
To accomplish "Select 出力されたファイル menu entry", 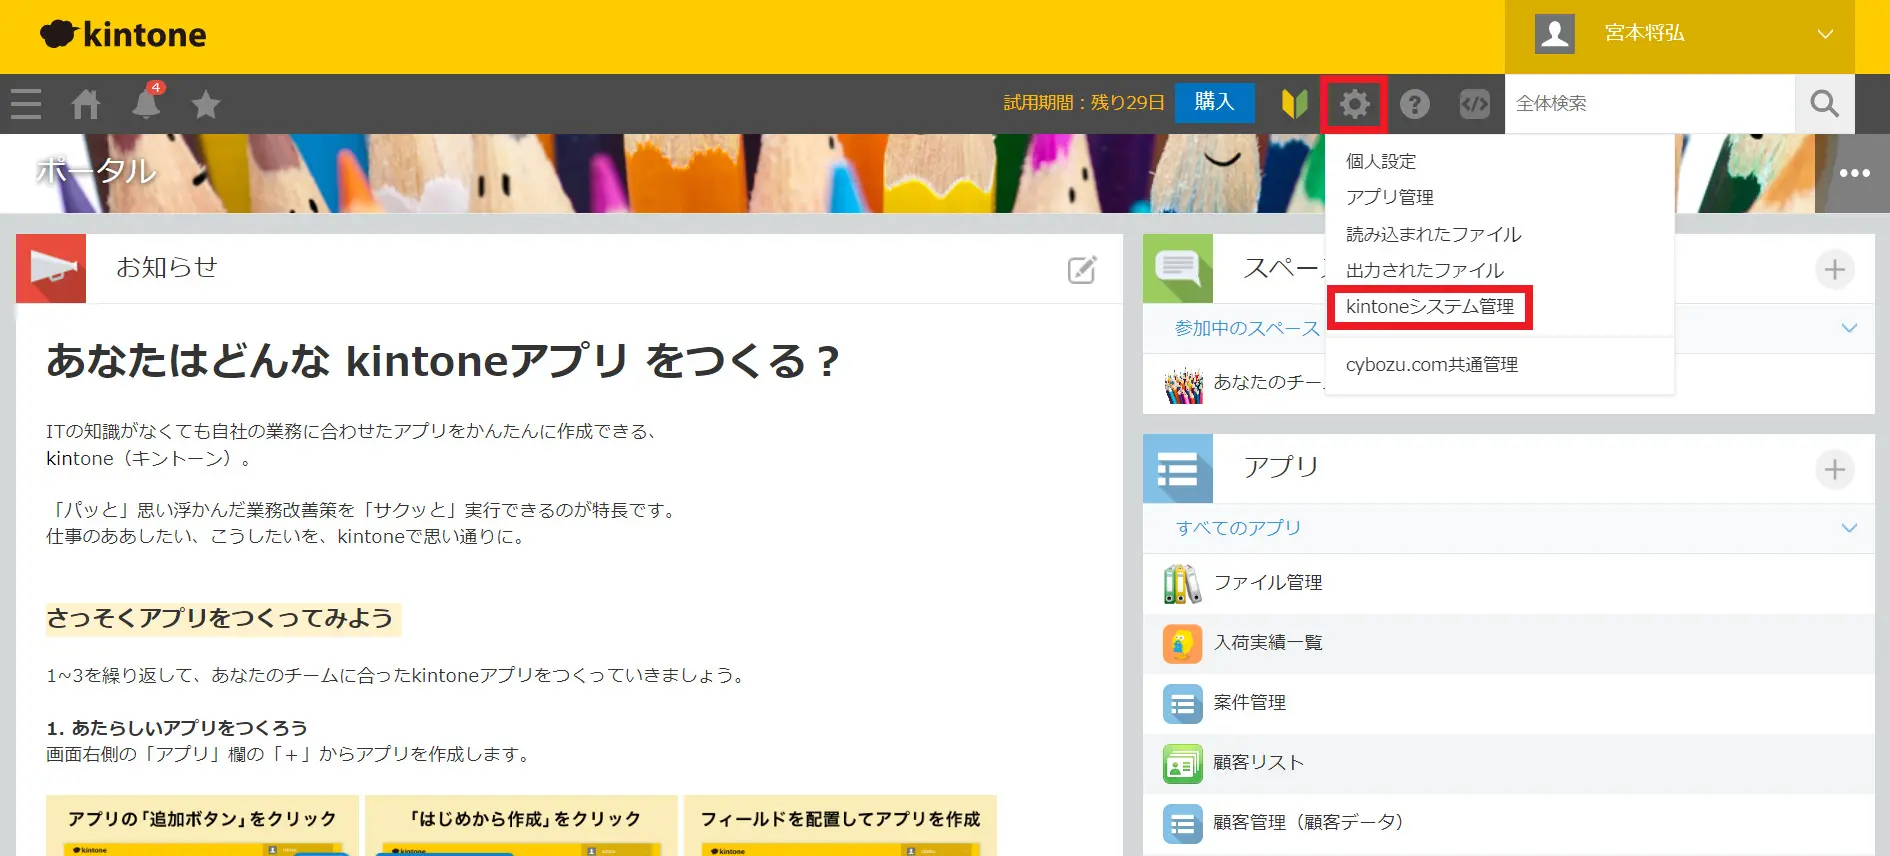I will pos(1424,270).
